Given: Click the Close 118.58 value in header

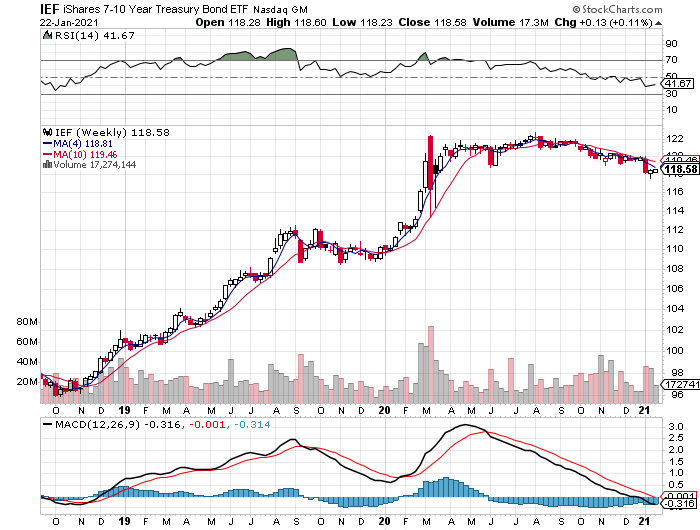Looking at the screenshot, I should click(x=433, y=22).
